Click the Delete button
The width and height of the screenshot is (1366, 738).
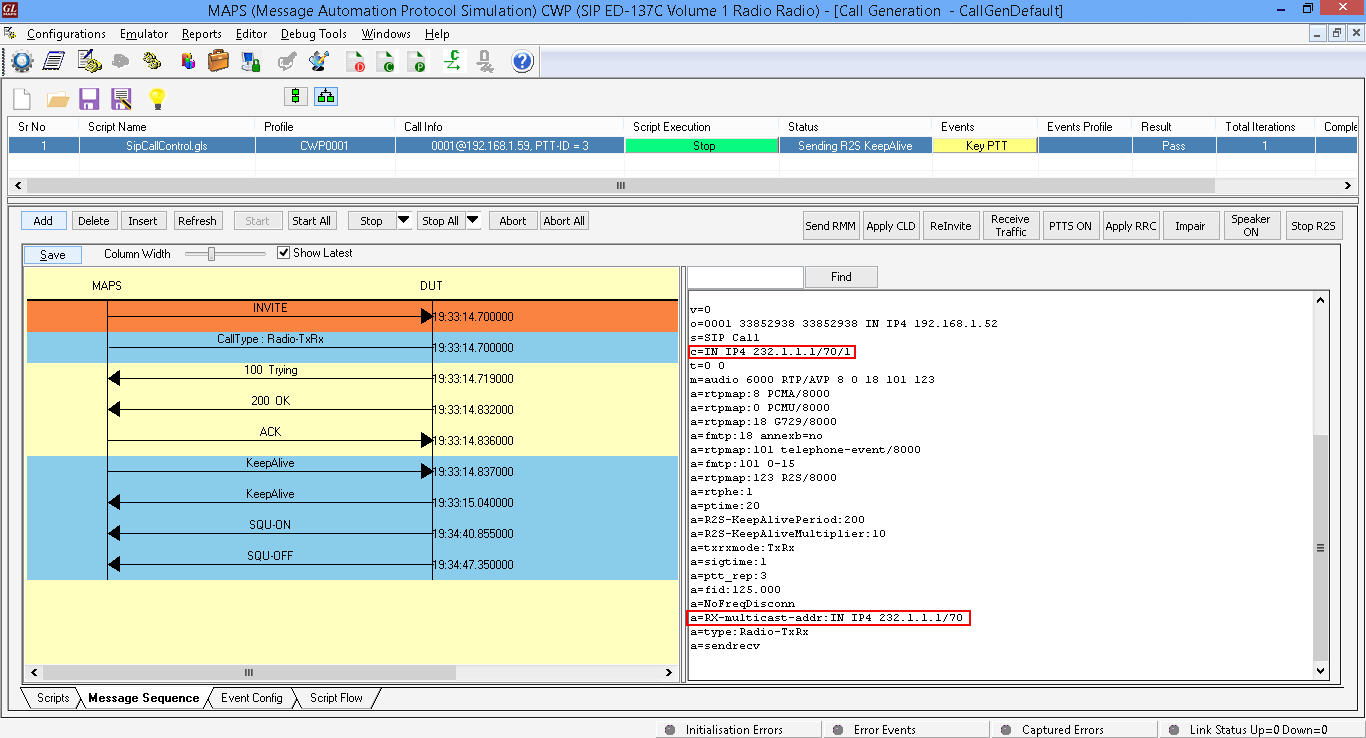pyautogui.click(x=94, y=221)
